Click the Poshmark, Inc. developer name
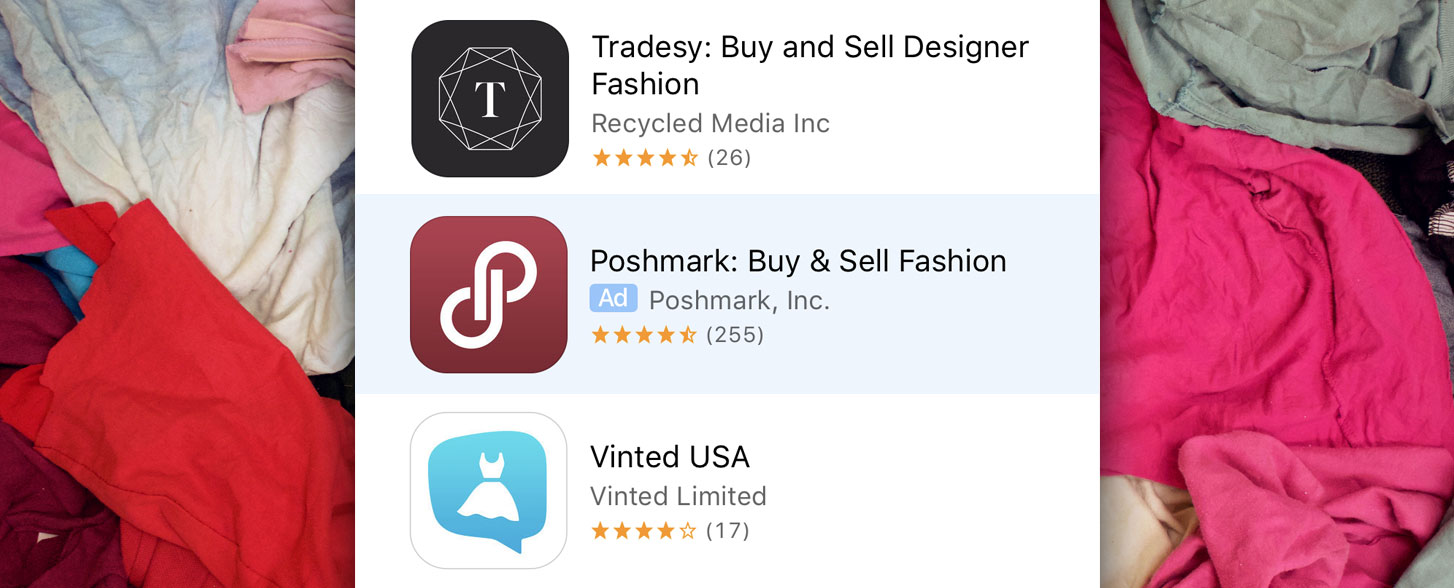 [740, 298]
